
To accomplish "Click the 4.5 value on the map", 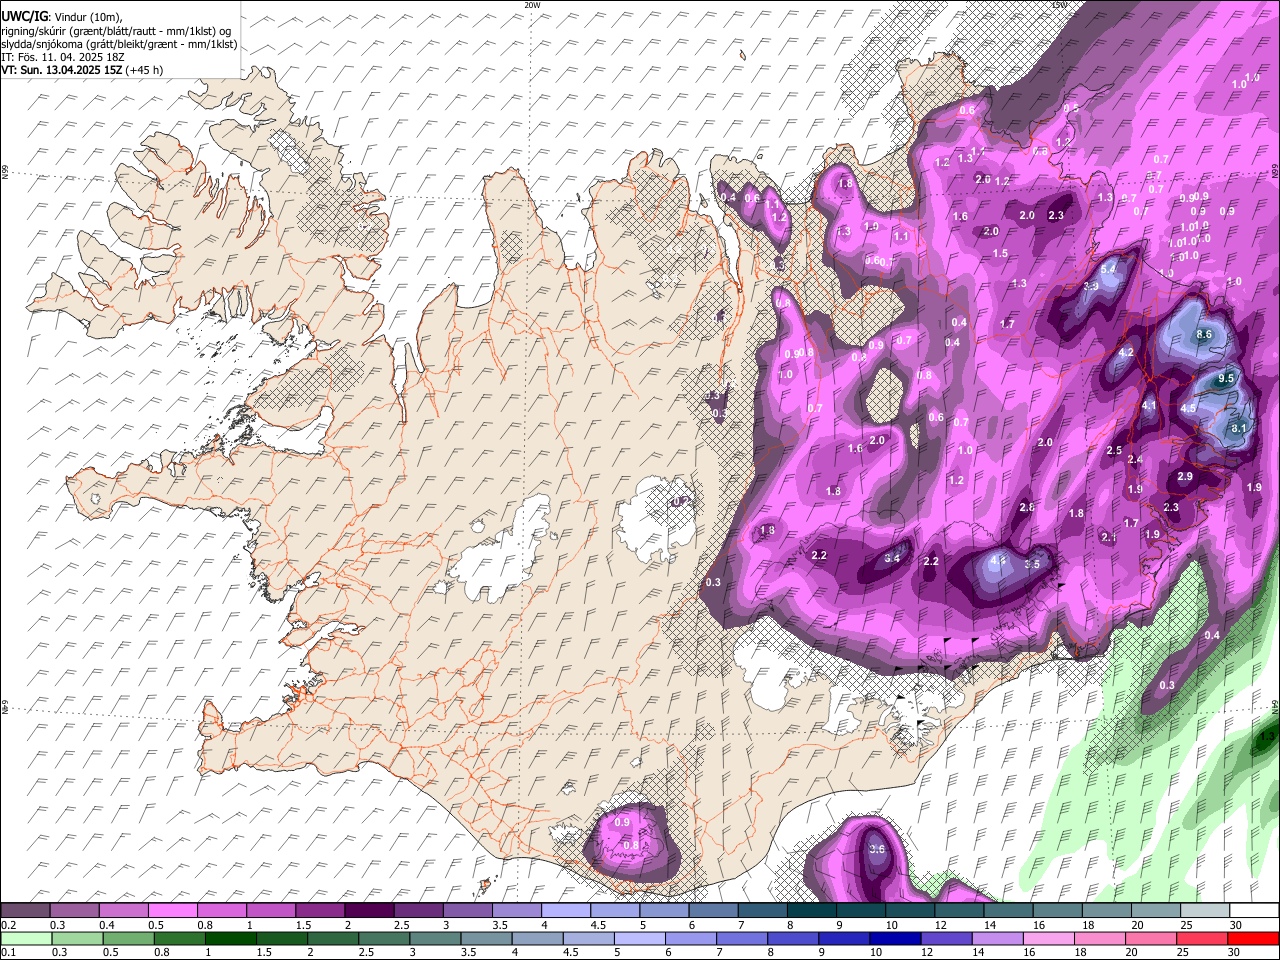I will 1189,409.
